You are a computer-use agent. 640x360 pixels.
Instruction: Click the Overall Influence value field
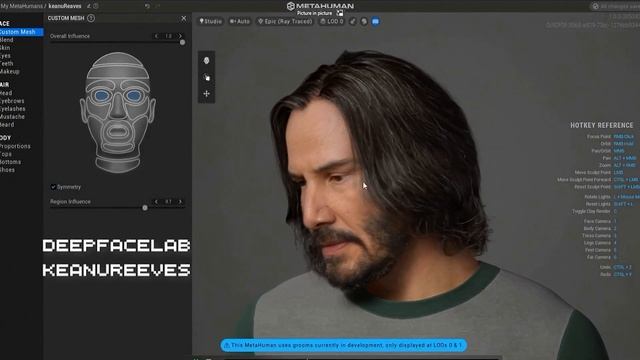(169, 36)
